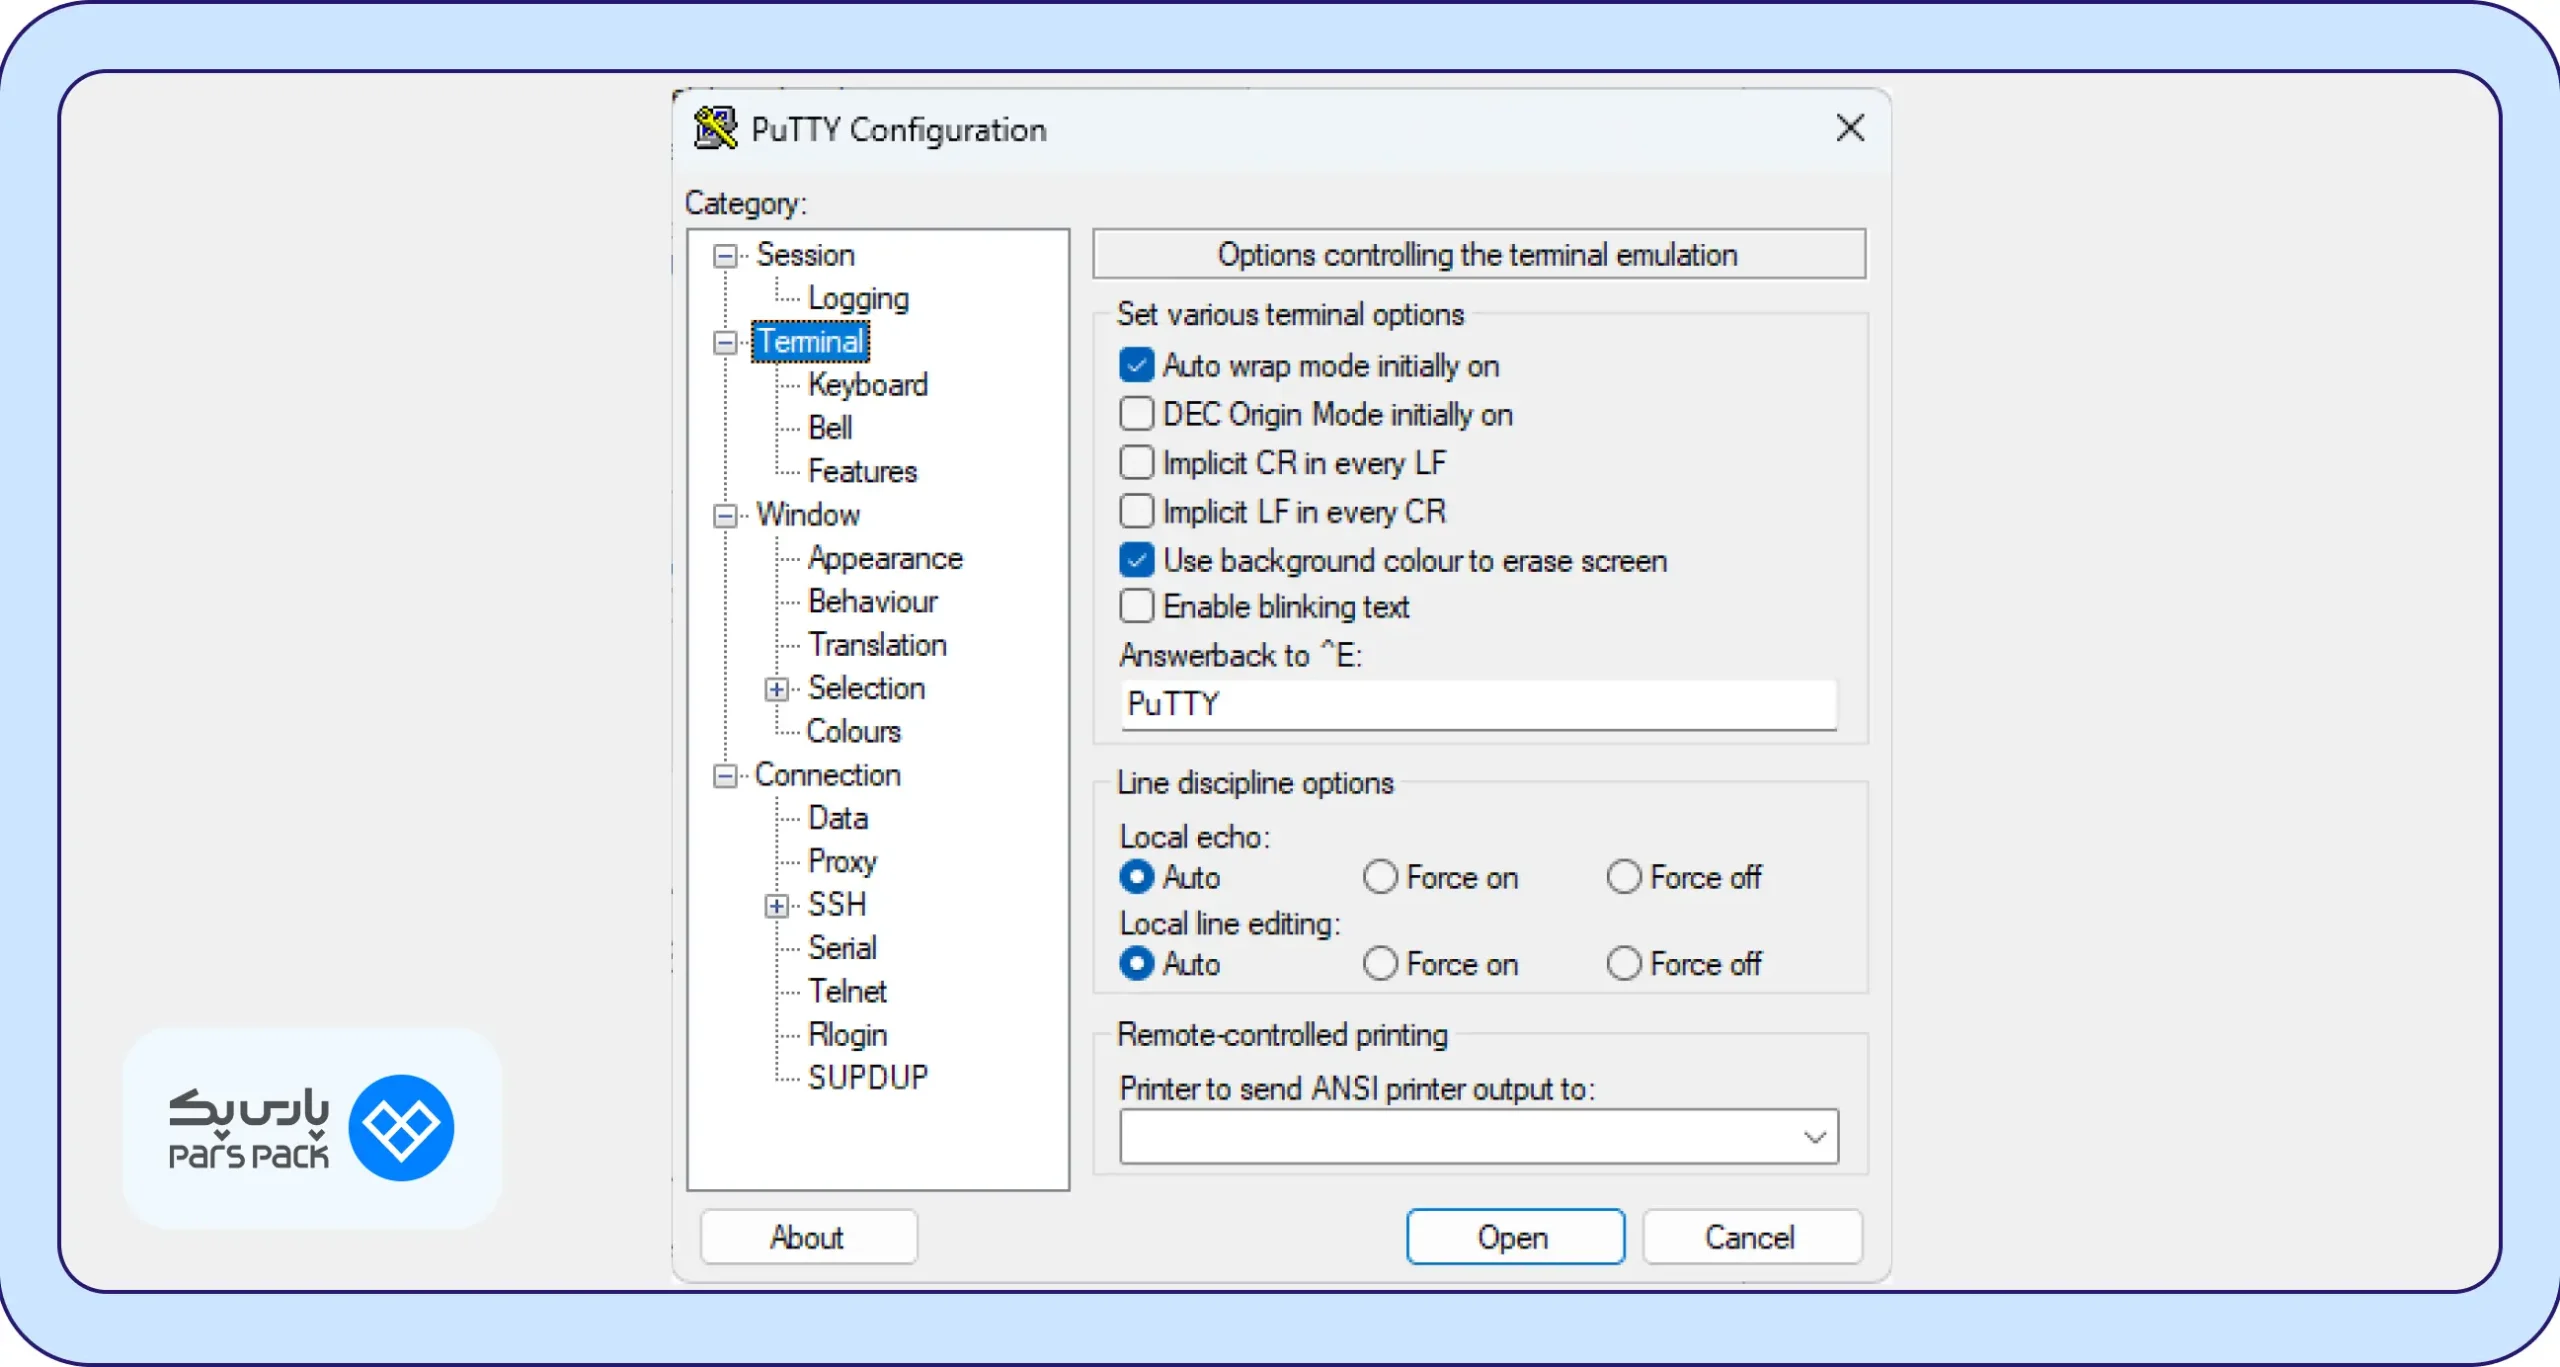
Task: Open the Behaviour category
Action: point(872,601)
